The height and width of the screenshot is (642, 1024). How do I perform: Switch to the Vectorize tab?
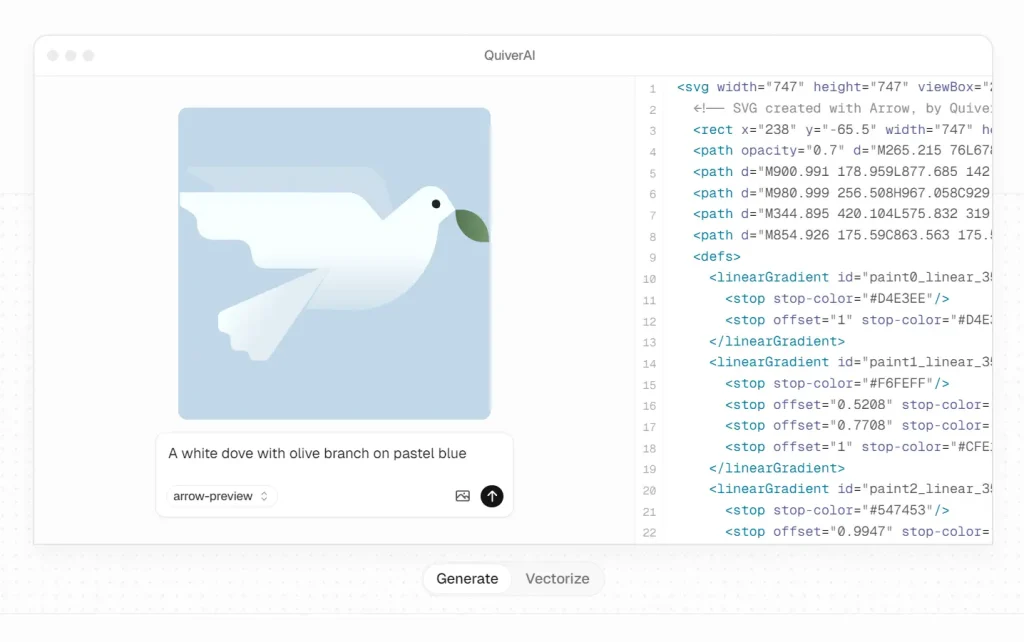point(557,578)
